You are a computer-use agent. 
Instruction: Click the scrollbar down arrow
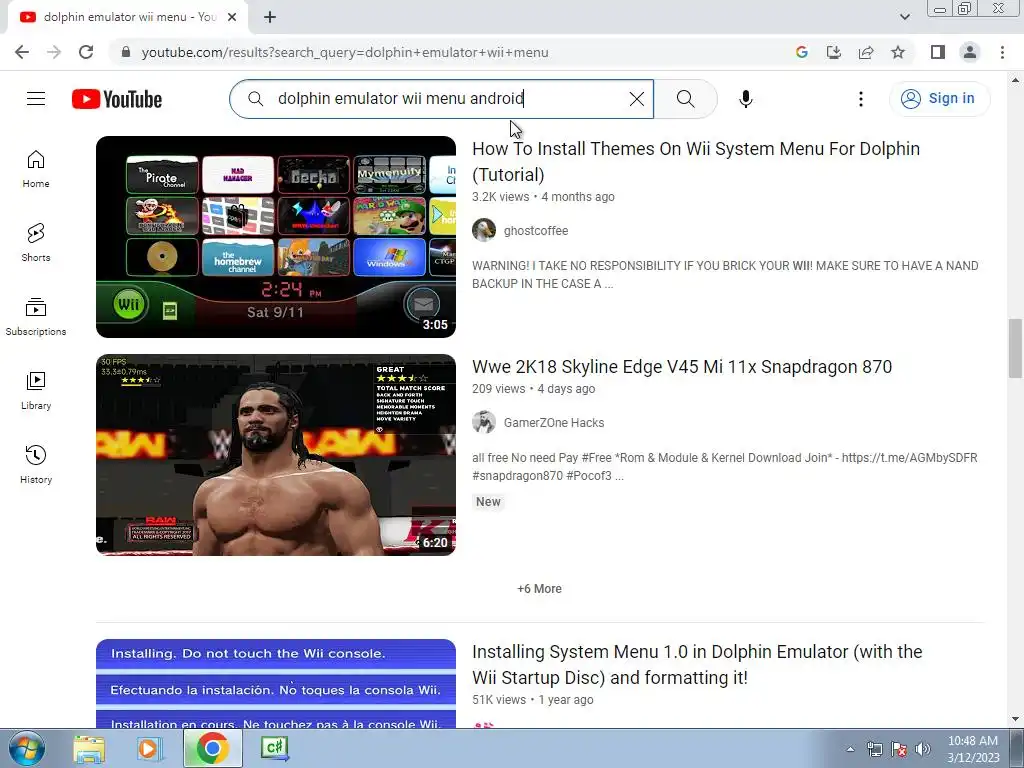pyautogui.click(x=1015, y=720)
